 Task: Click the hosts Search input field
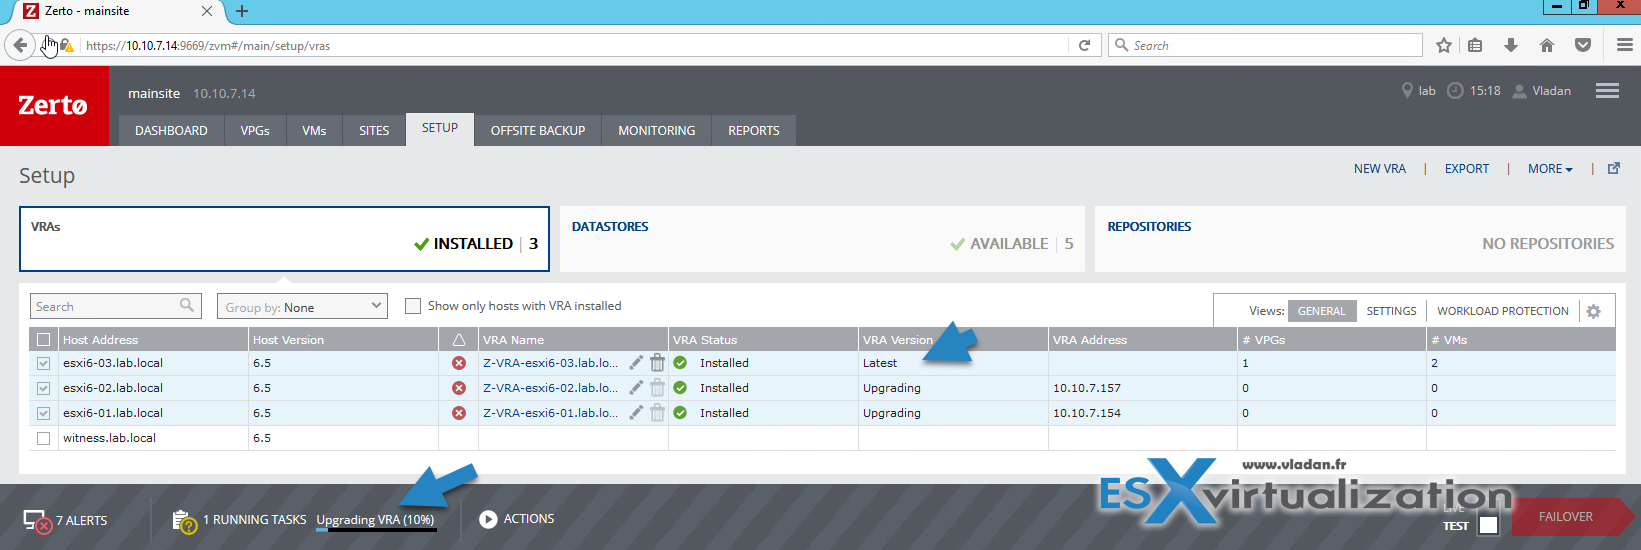point(116,306)
